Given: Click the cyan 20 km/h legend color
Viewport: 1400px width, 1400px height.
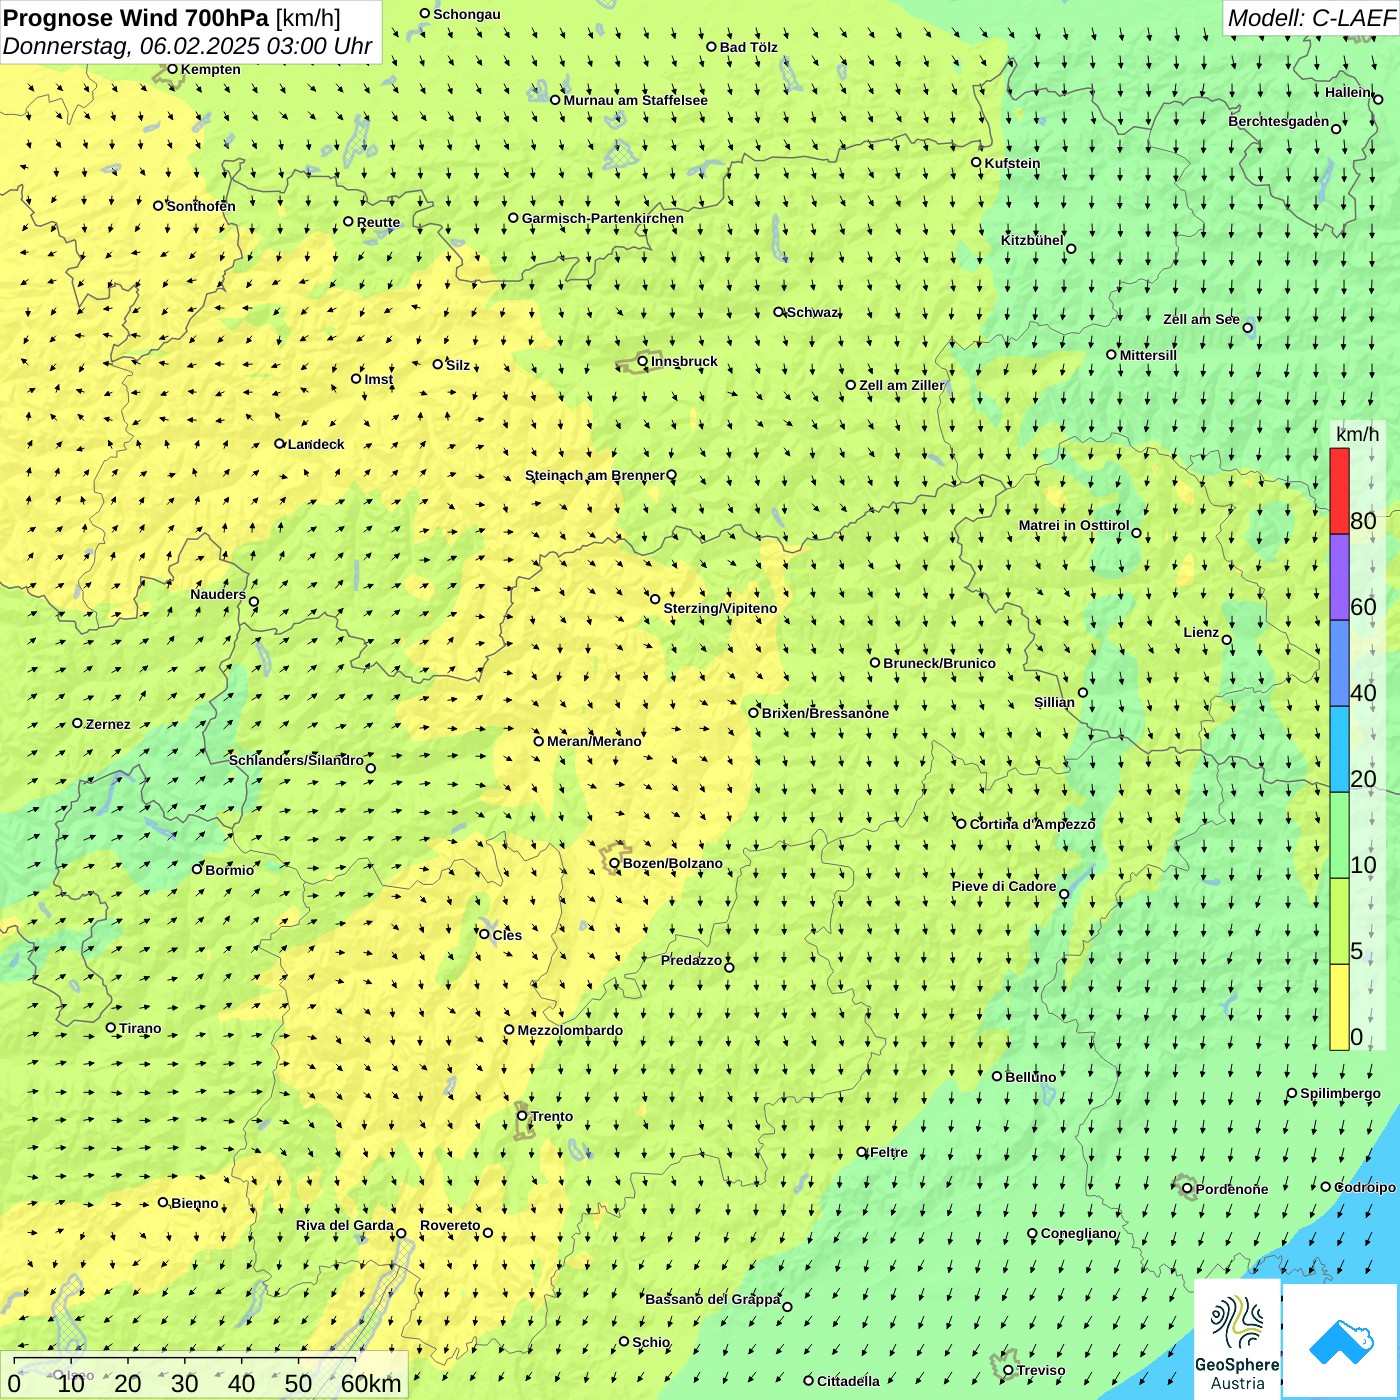Looking at the screenshot, I should [1339, 749].
